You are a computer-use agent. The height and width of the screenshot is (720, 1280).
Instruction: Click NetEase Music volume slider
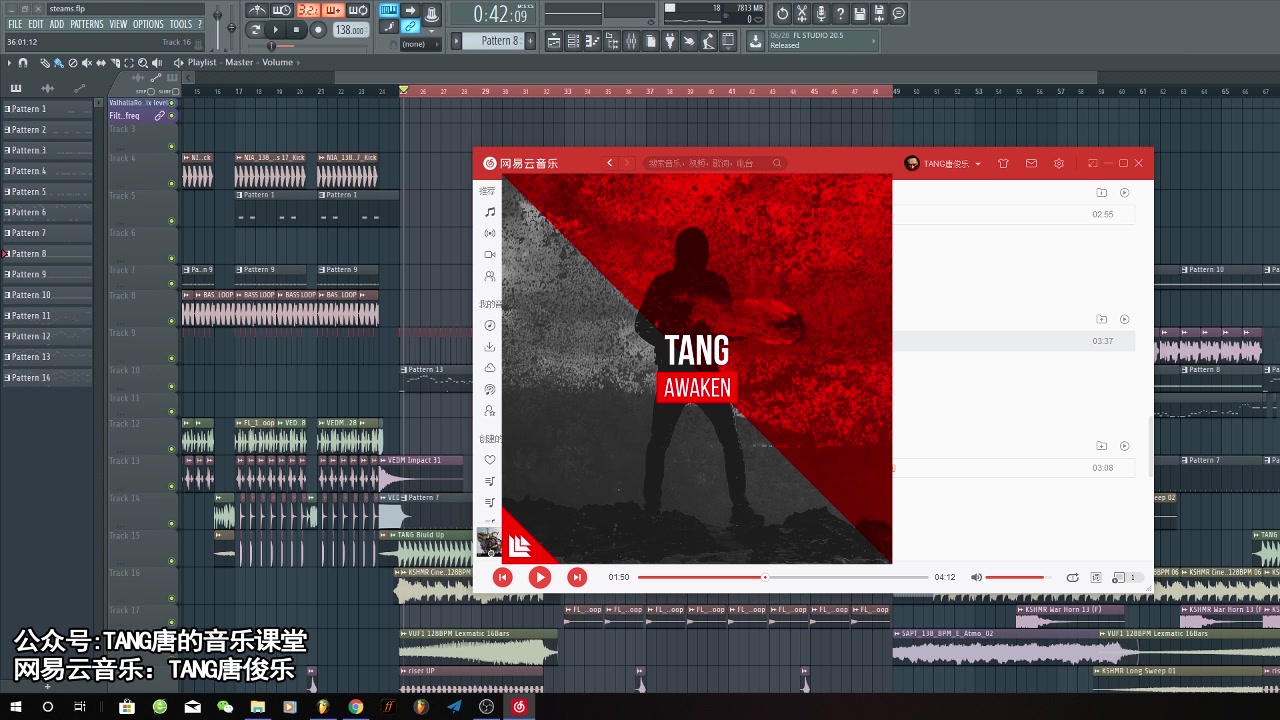[x=1018, y=577]
